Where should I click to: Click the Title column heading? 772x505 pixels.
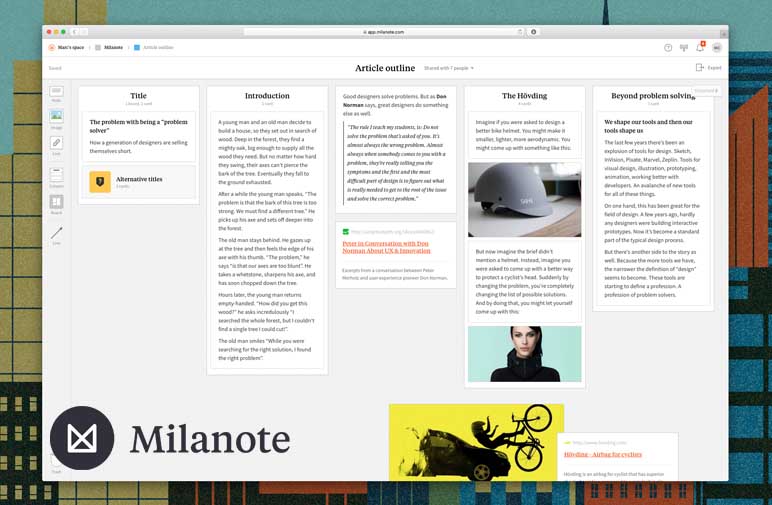point(138,96)
